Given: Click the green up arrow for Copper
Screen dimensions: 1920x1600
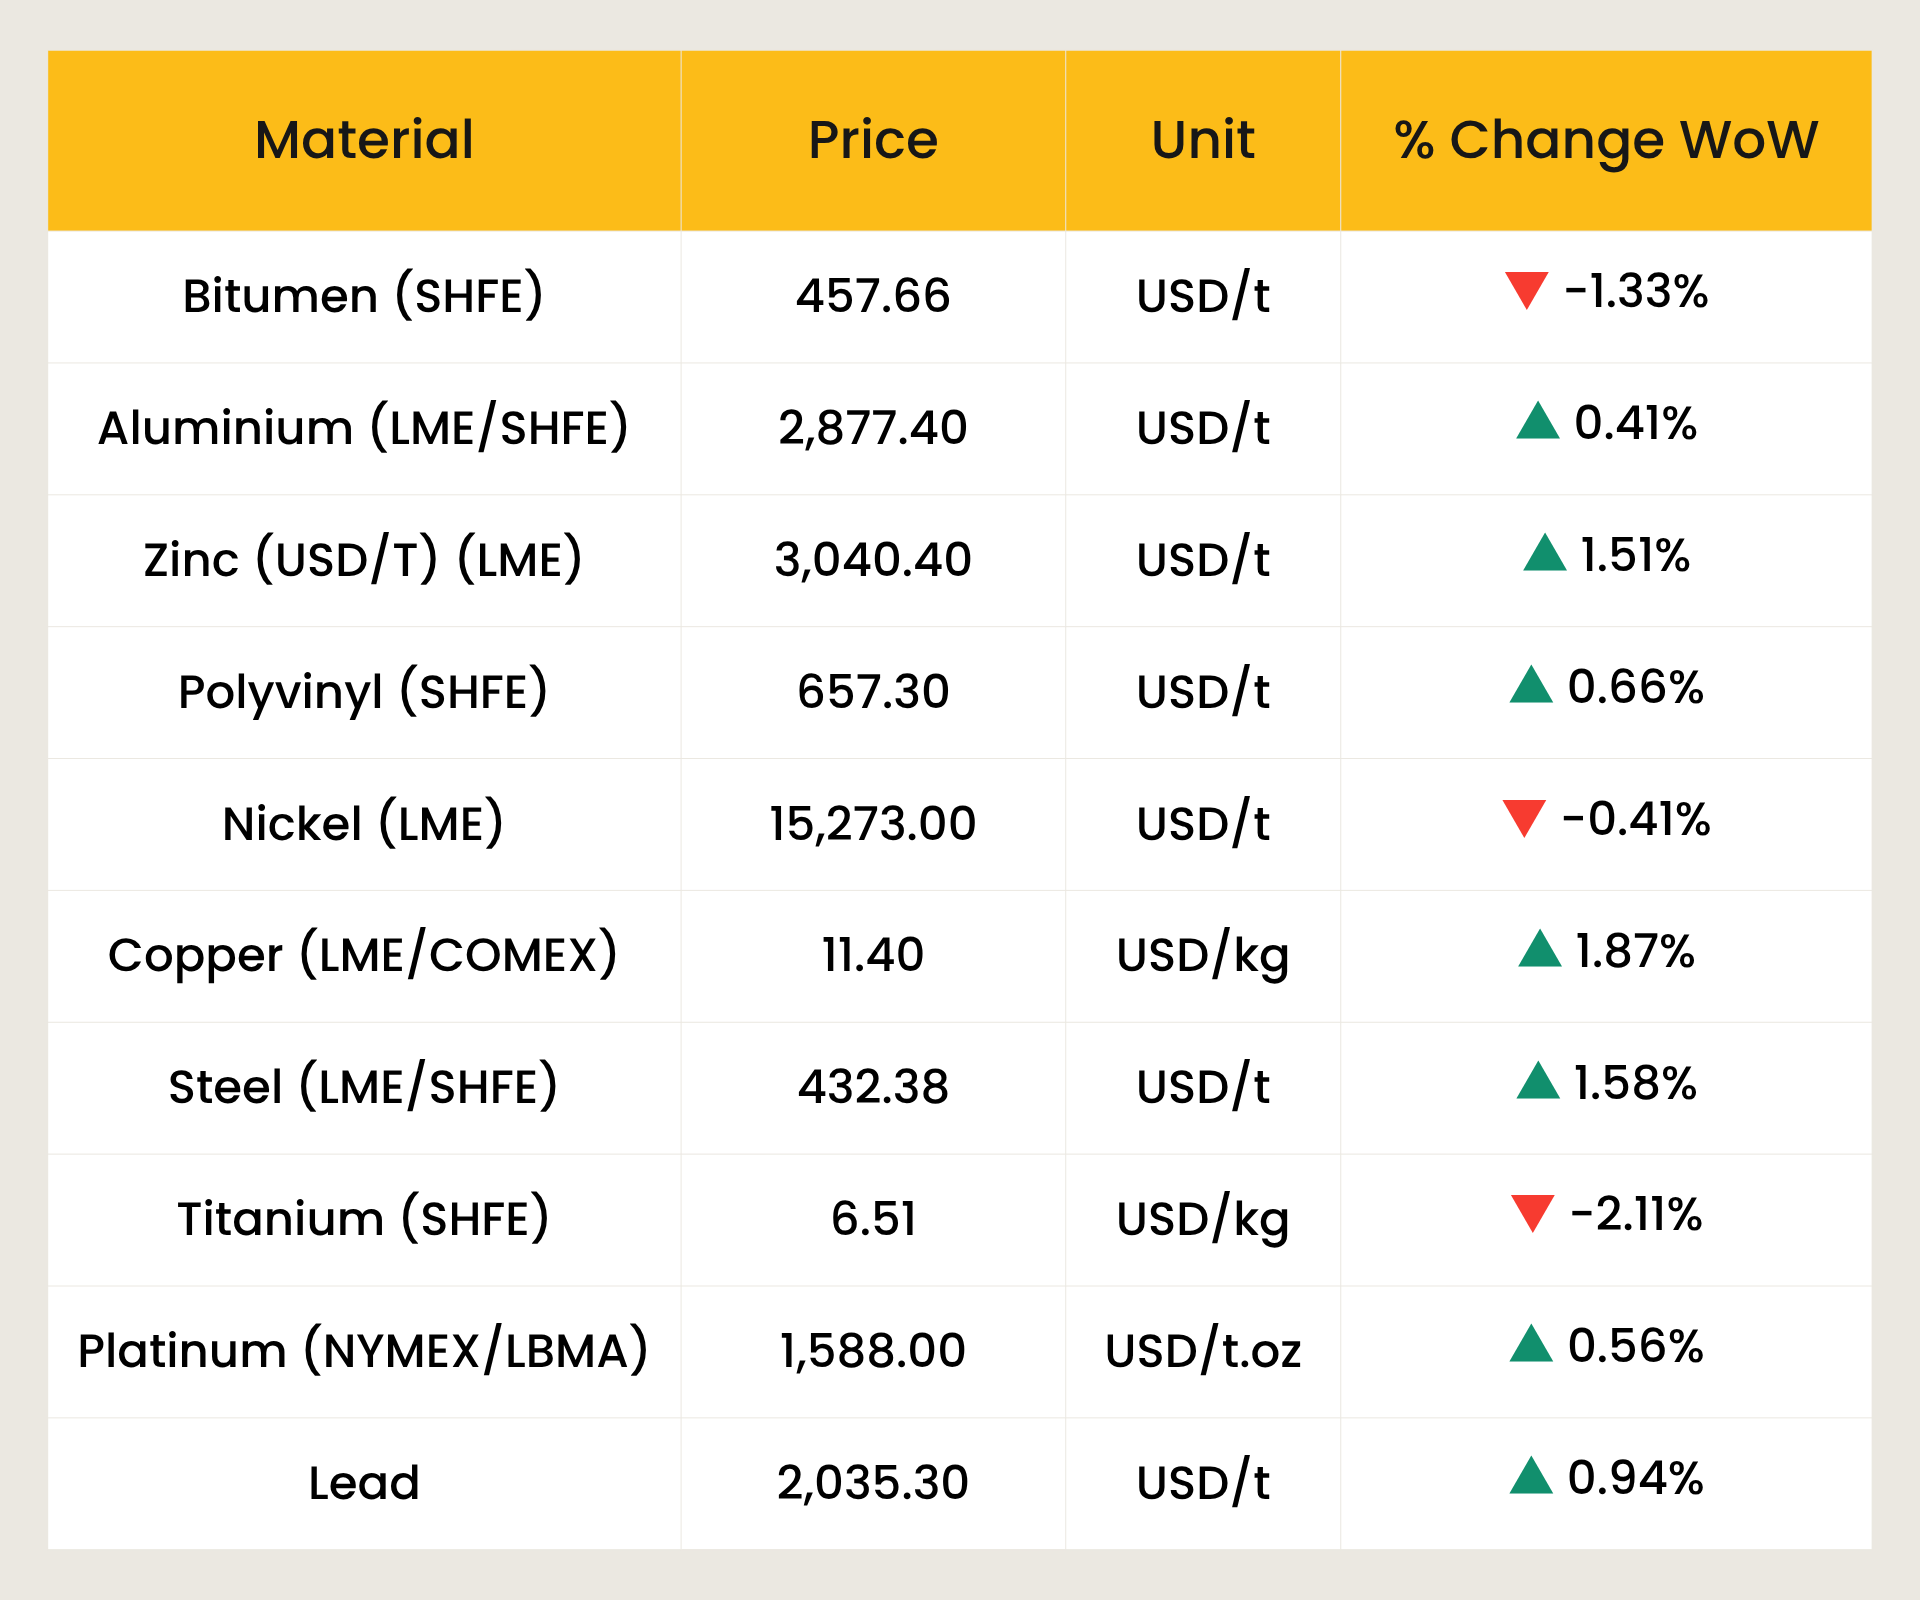Looking at the screenshot, I should (x=1539, y=950).
